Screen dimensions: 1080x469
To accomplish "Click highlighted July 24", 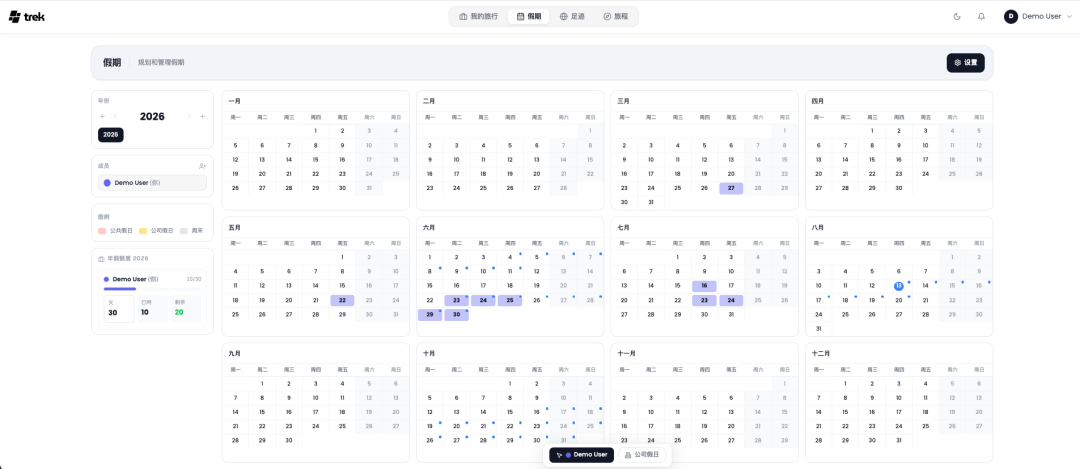I will tap(731, 300).
